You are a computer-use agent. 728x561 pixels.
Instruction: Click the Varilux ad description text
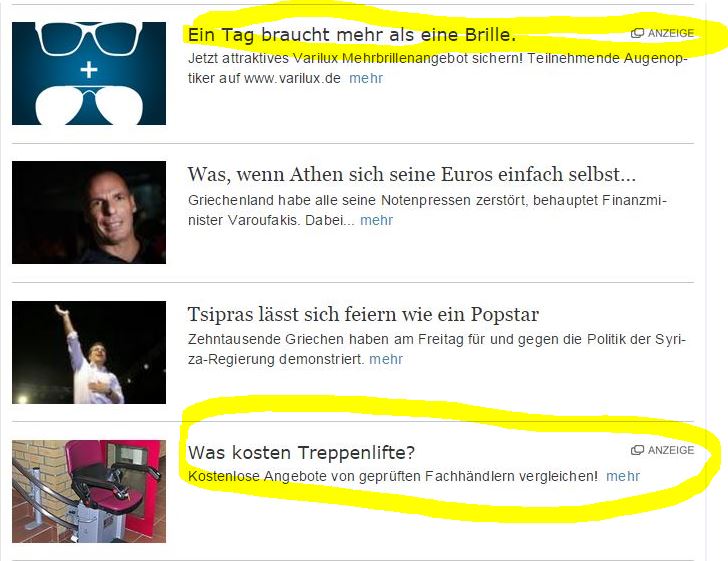437,68
